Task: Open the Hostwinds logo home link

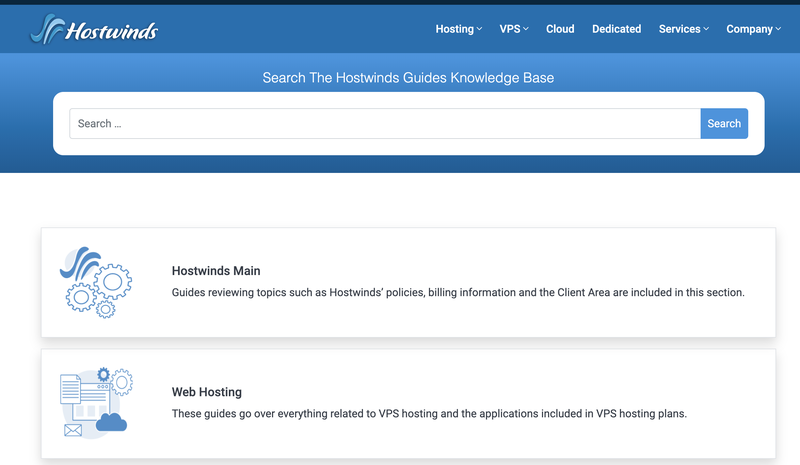Action: [x=94, y=30]
